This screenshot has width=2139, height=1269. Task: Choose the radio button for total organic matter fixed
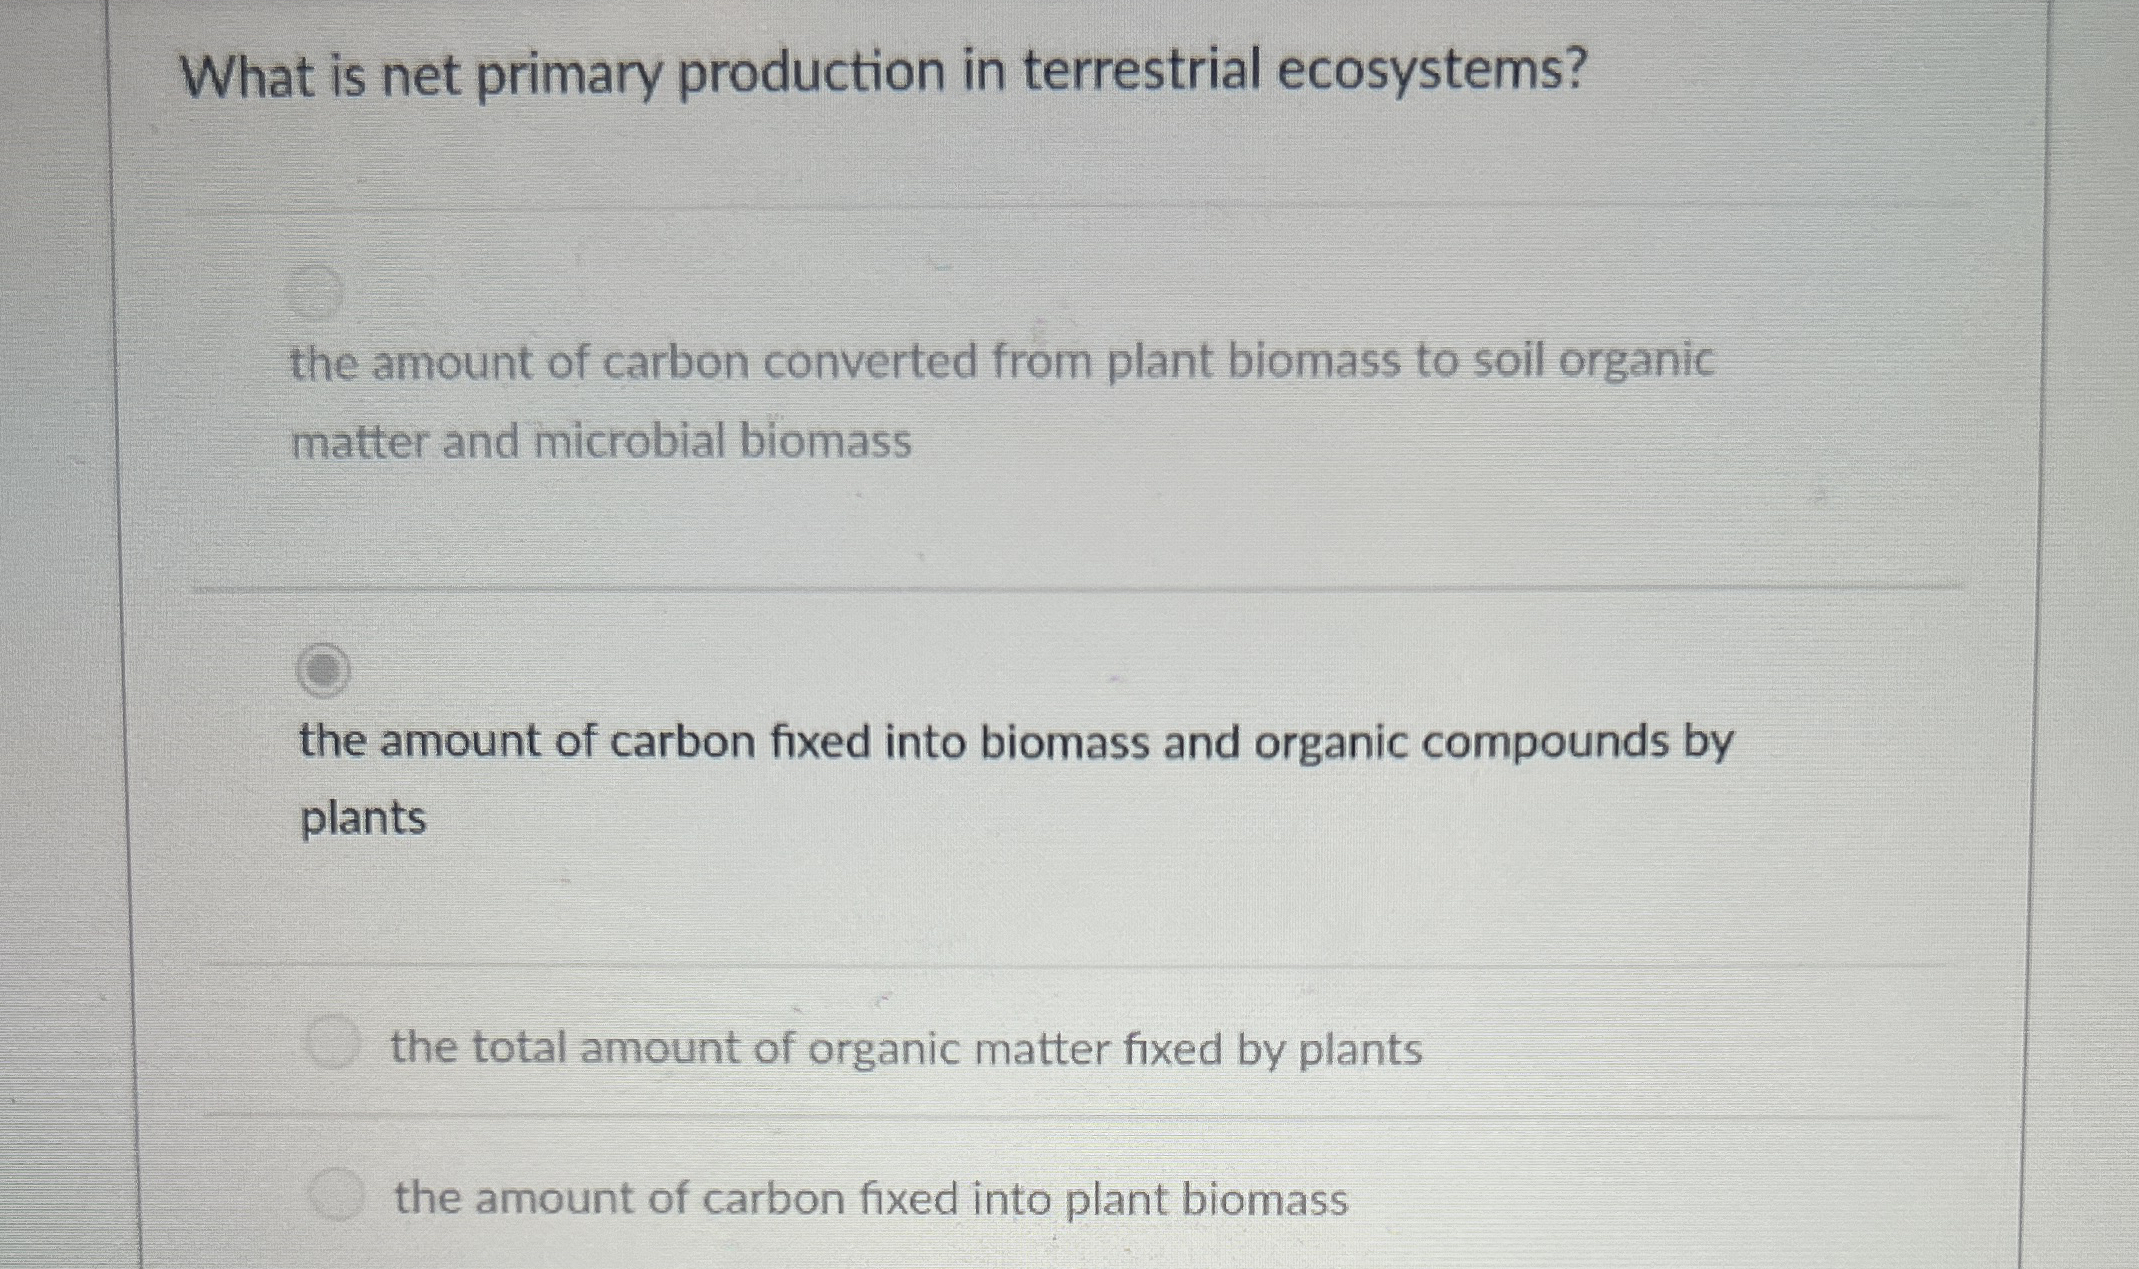[333, 1043]
